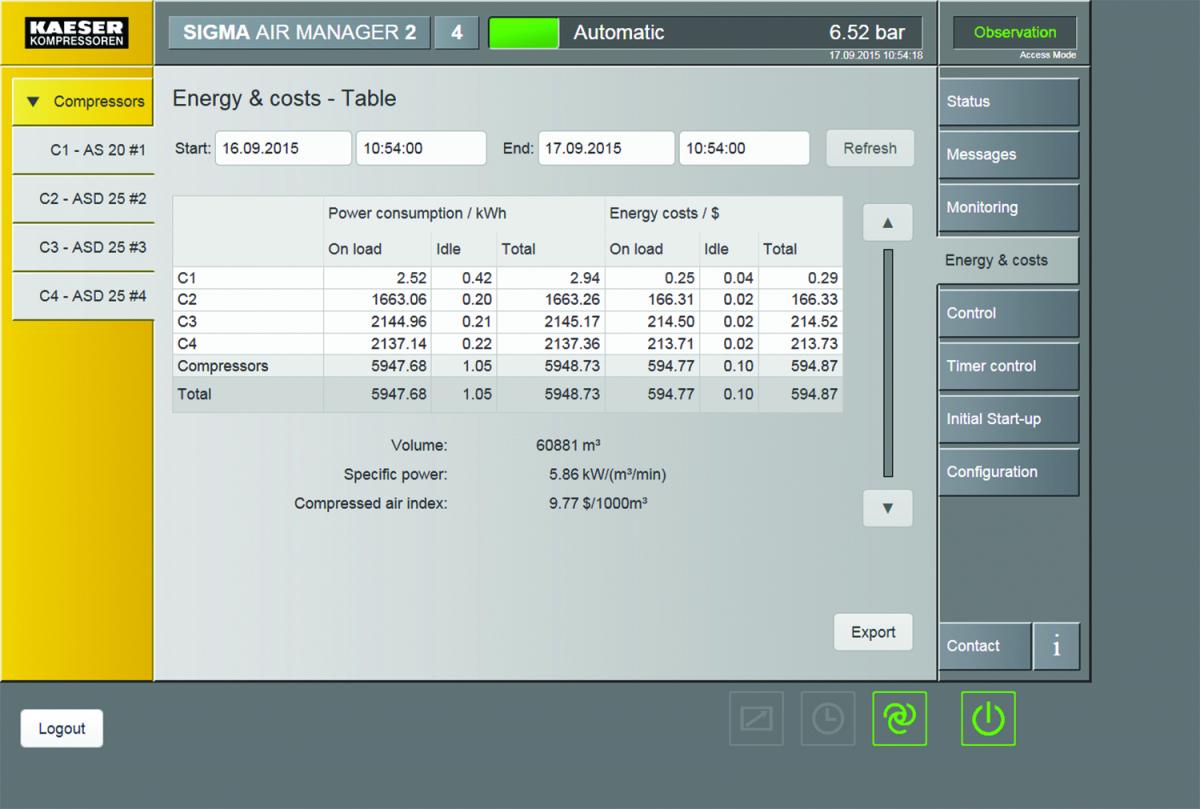Click the Compressors row label in table
The image size is (1200, 809).
[223, 366]
